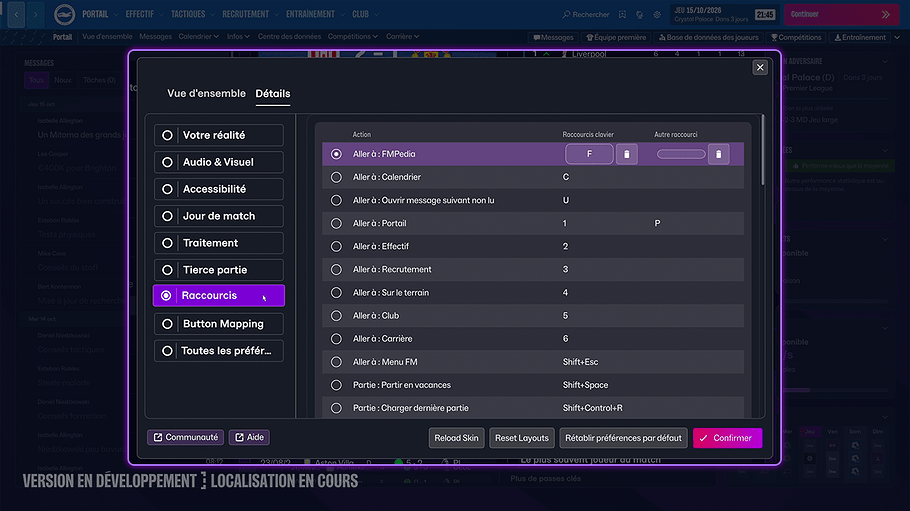
Task: Open Base de données des joueurs link
Action: [x=708, y=38]
